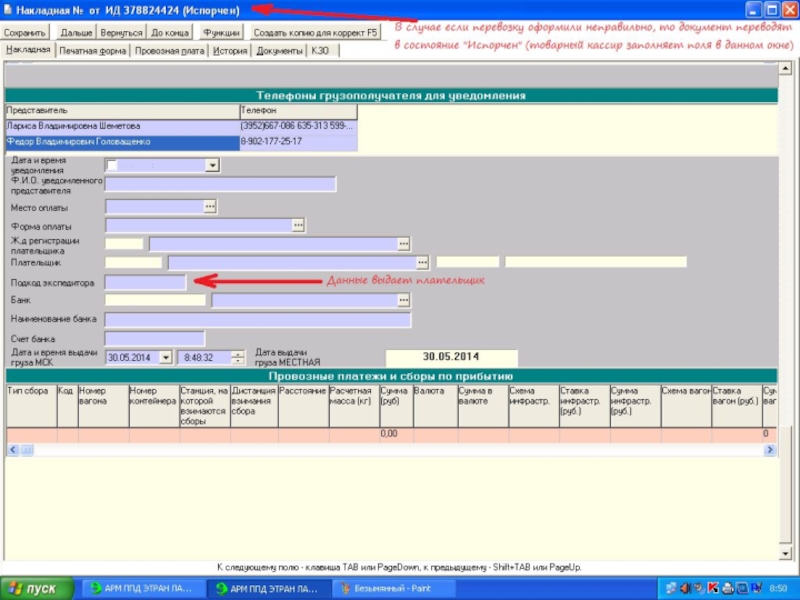This screenshot has height=600, width=800.
Task: Open date picker for 30.05.2014
Action: tap(166, 357)
